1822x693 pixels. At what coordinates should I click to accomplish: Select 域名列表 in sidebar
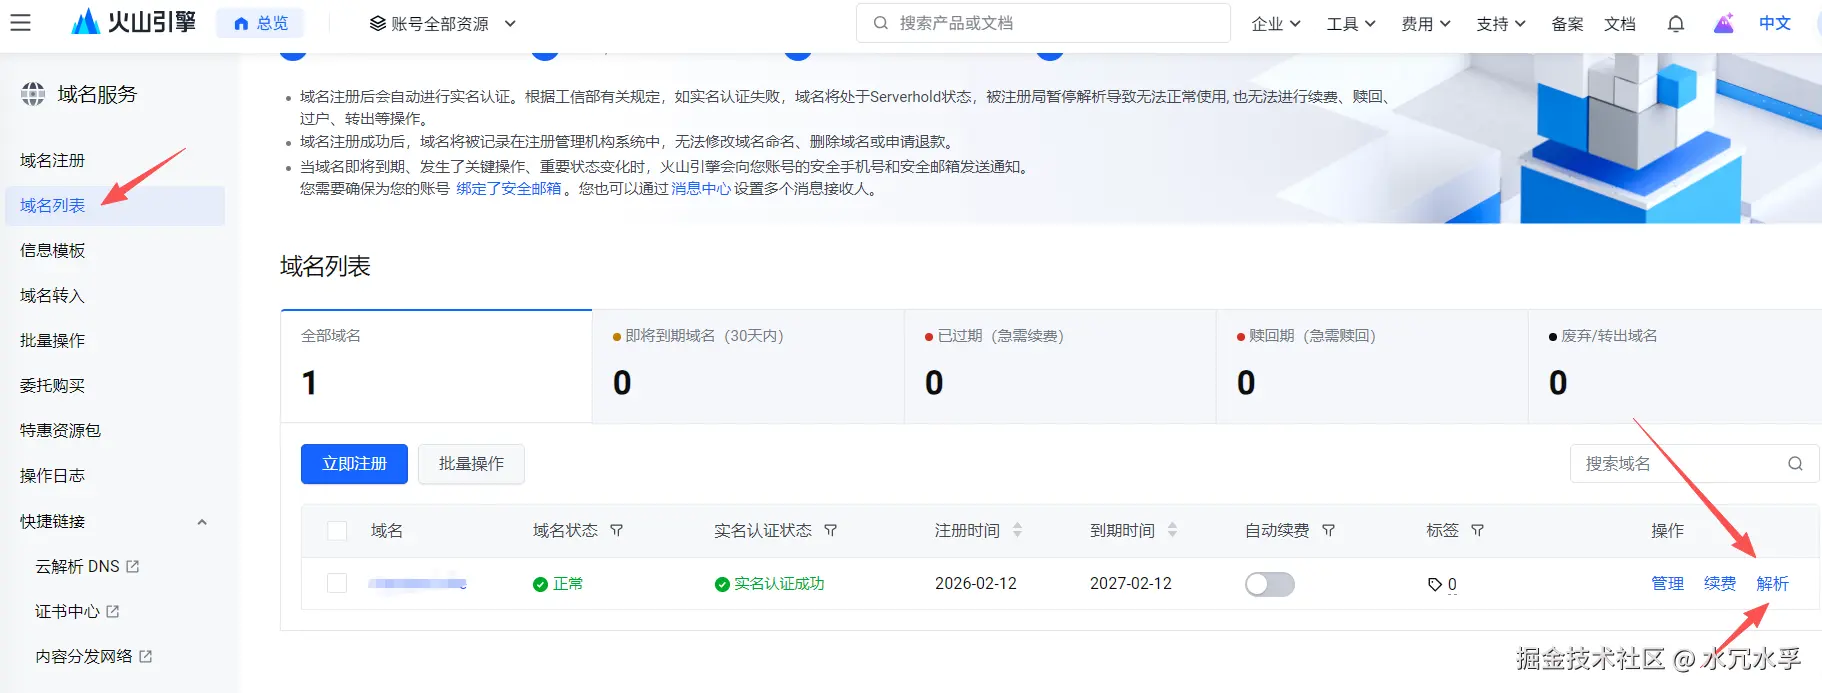point(115,205)
